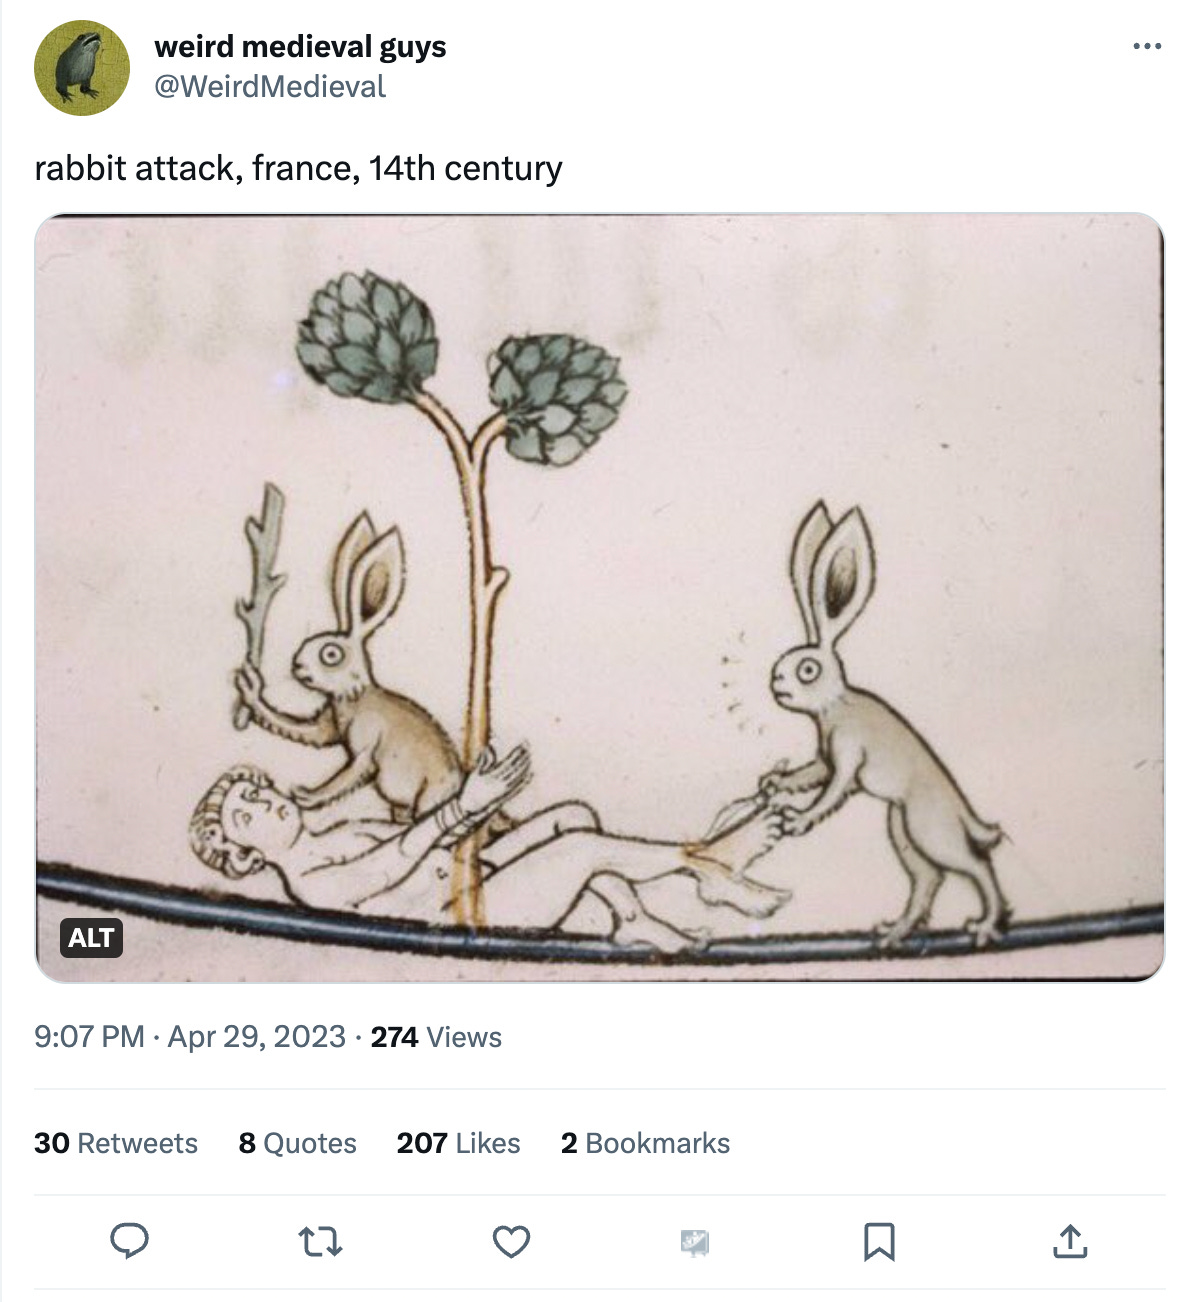Click the 2 Bookmarks count
1184x1302 pixels.
point(646,1143)
